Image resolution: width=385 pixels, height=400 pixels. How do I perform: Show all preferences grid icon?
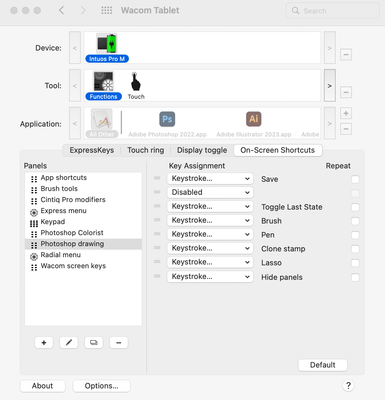[x=107, y=11]
